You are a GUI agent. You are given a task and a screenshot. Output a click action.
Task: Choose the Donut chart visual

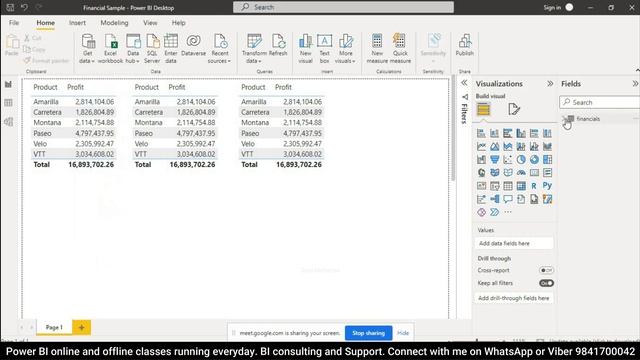pyautogui.click(x=534, y=160)
